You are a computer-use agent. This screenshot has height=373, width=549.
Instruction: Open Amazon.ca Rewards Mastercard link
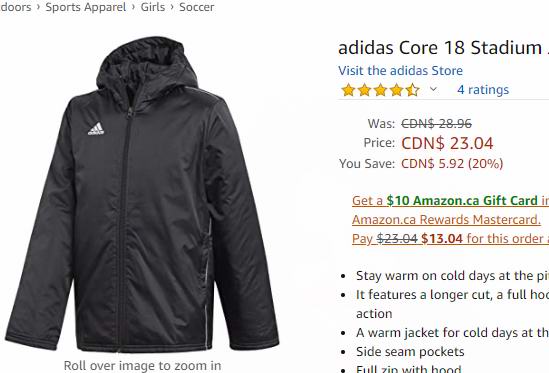(446, 220)
